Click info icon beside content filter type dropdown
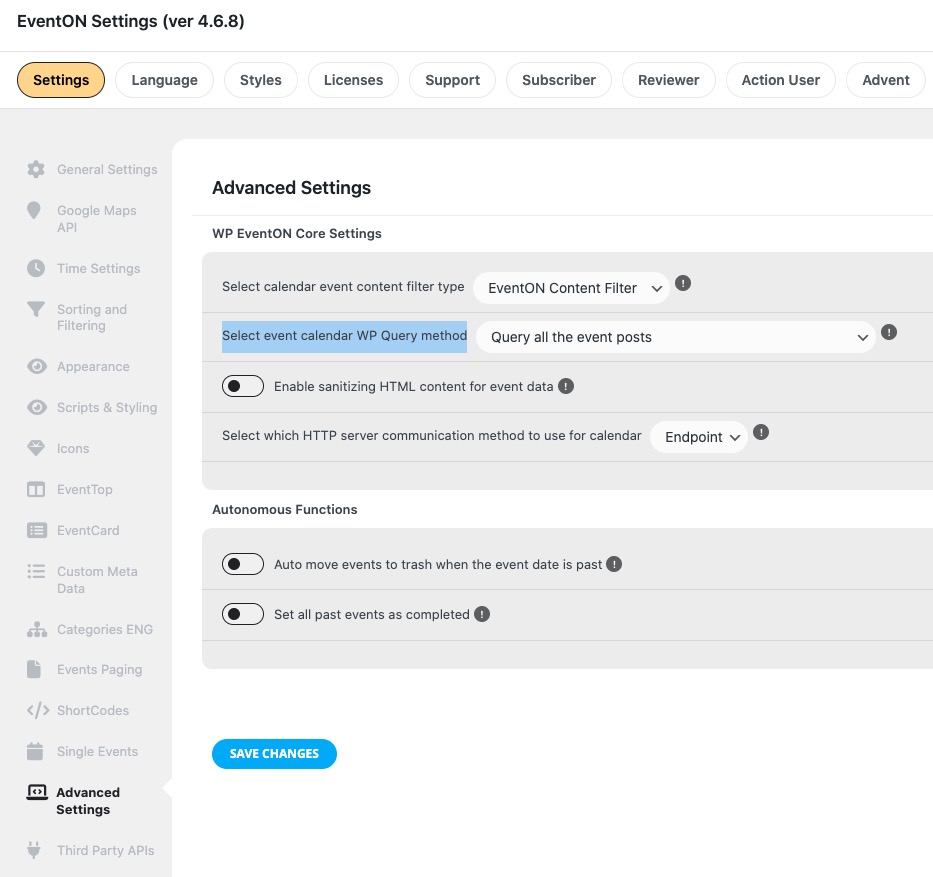The width and height of the screenshot is (933, 877). point(683,283)
